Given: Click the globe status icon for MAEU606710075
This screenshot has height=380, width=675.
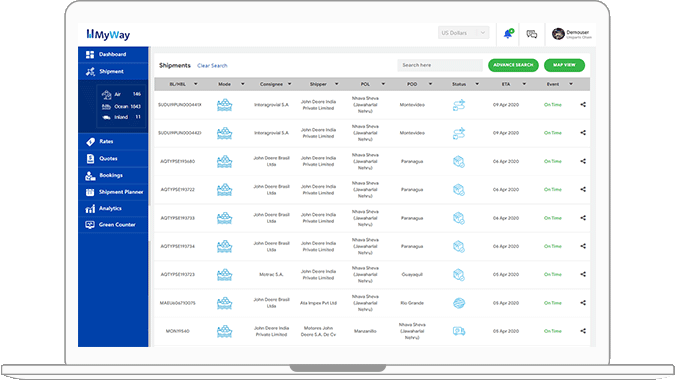Looking at the screenshot, I should pos(459,303).
